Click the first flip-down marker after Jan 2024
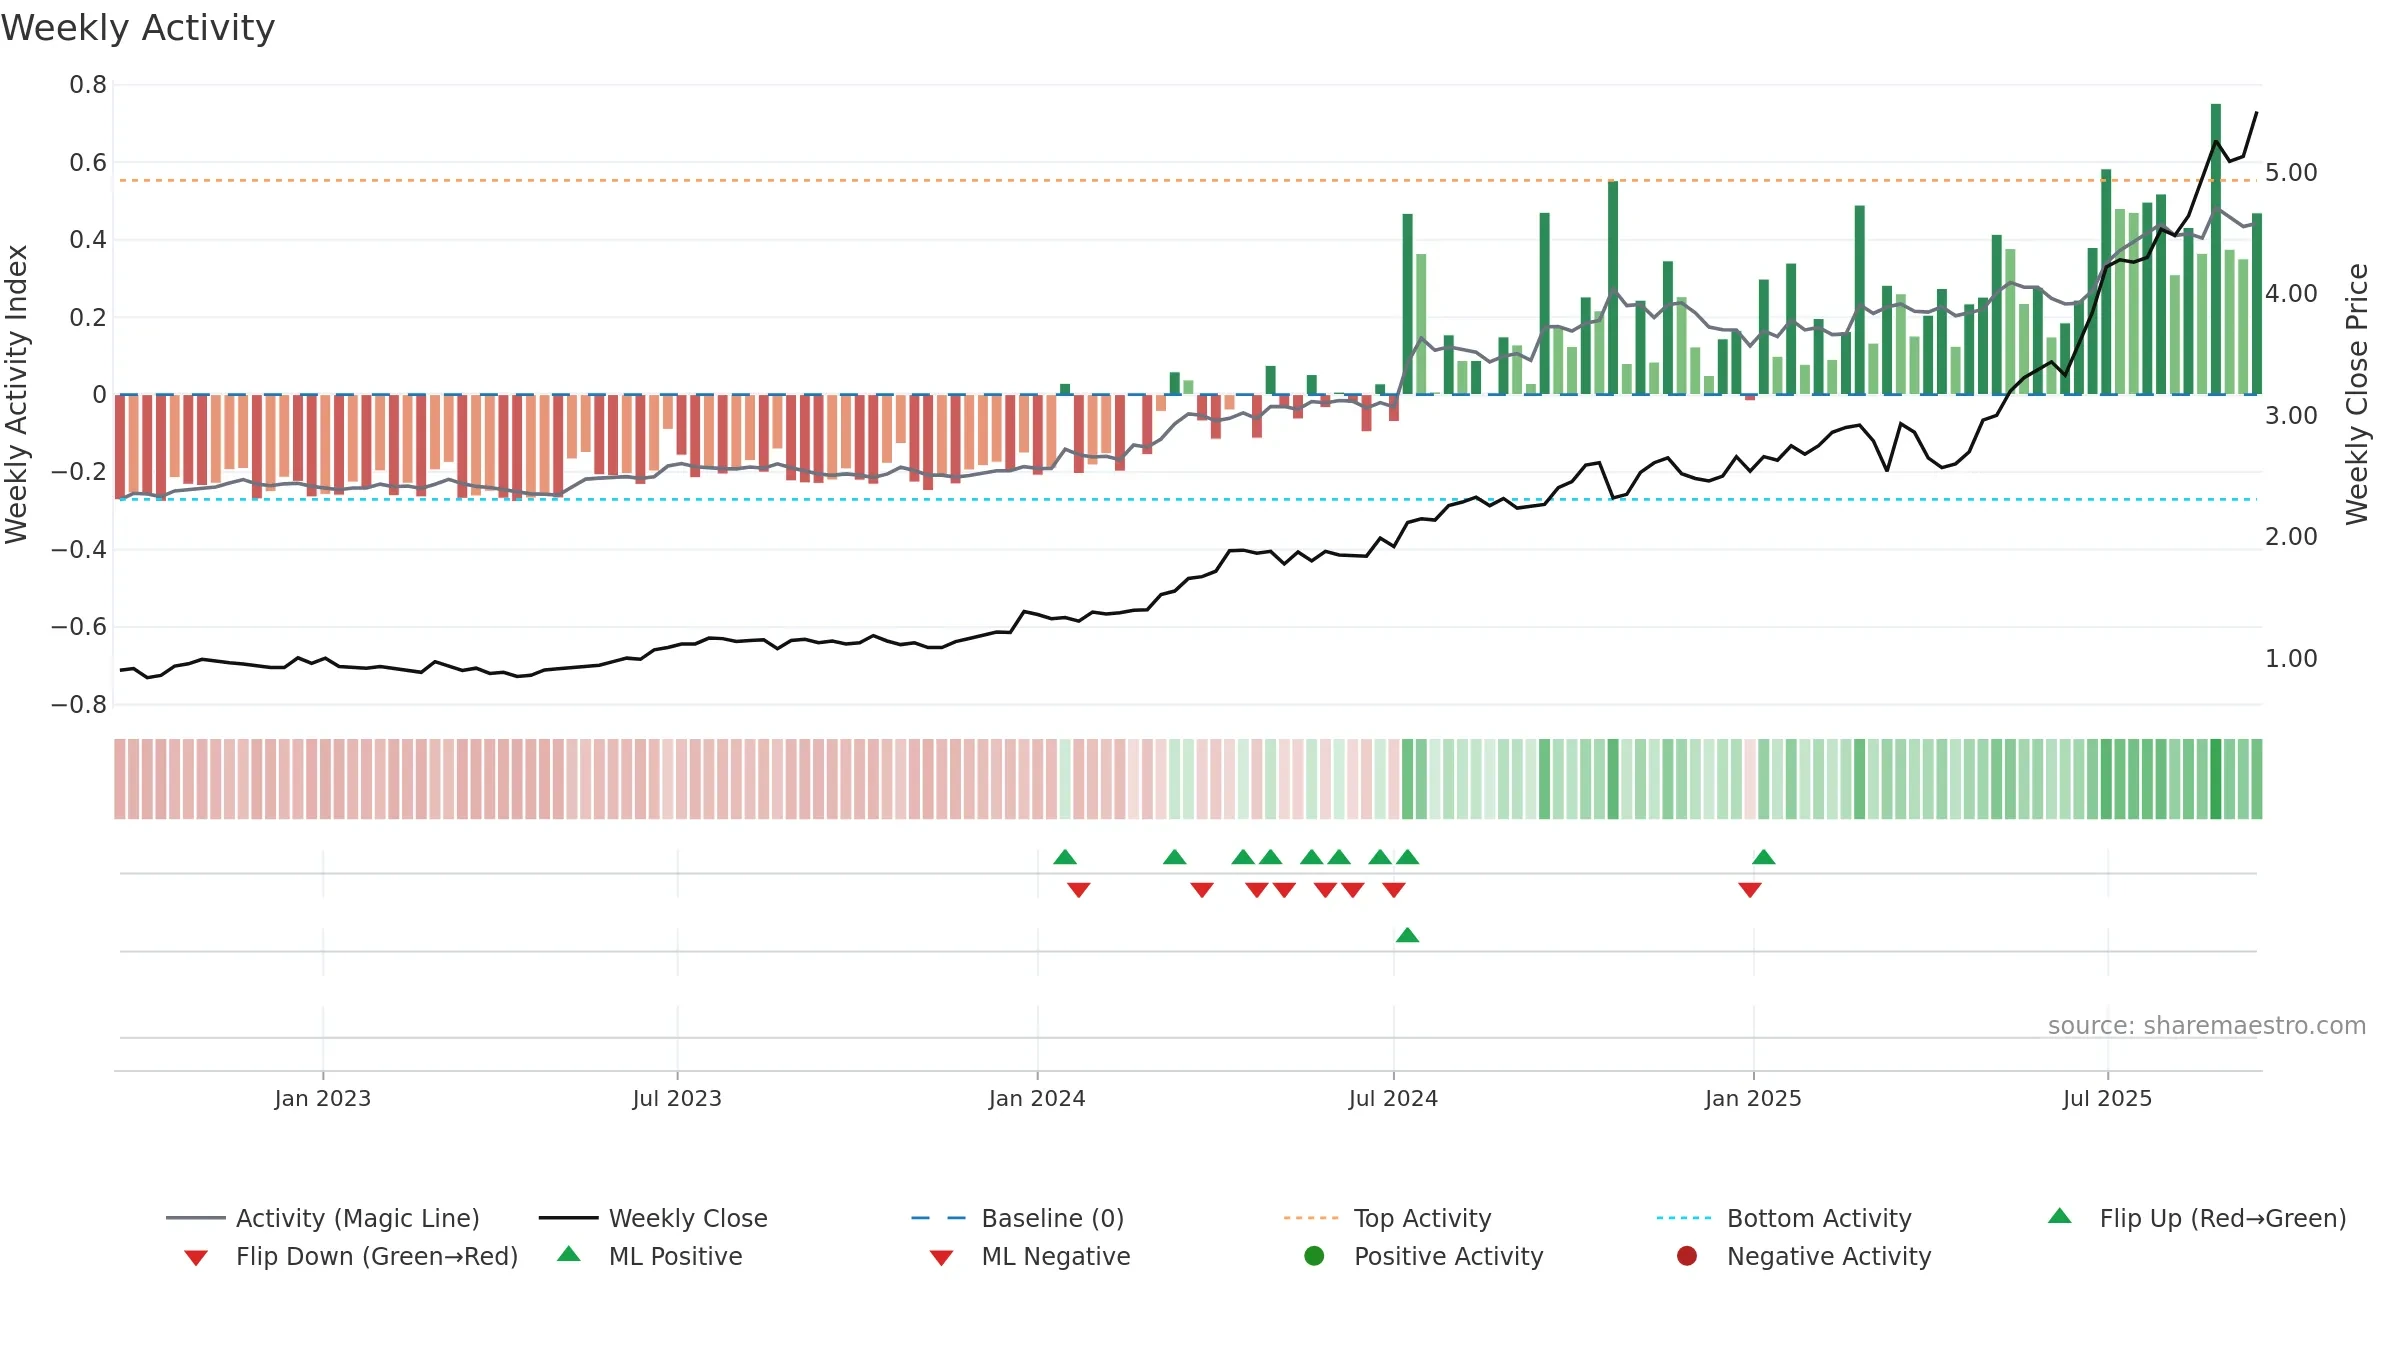The height and width of the screenshot is (1350, 2400). (x=1079, y=890)
